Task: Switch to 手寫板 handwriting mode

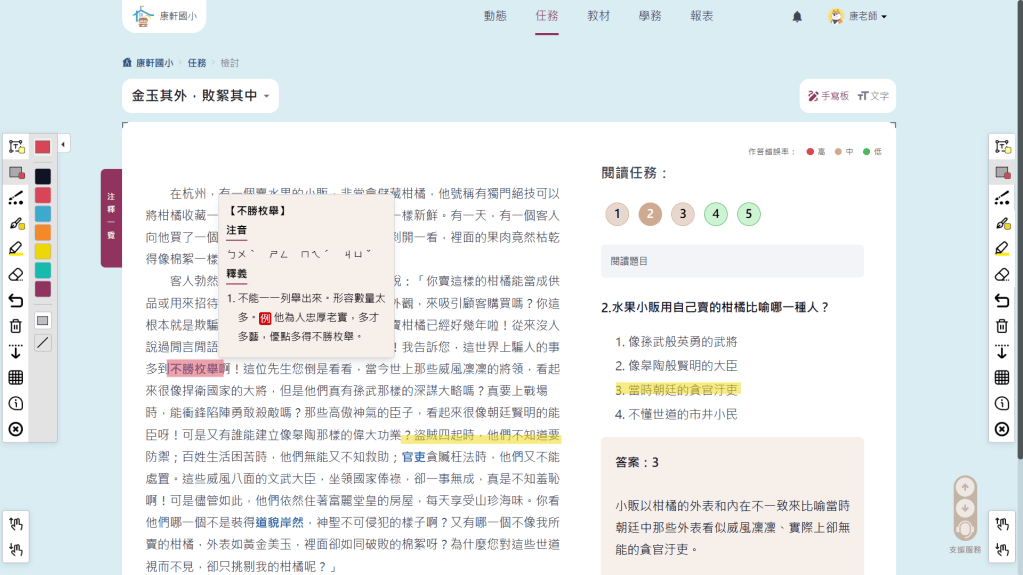Action: (828, 96)
